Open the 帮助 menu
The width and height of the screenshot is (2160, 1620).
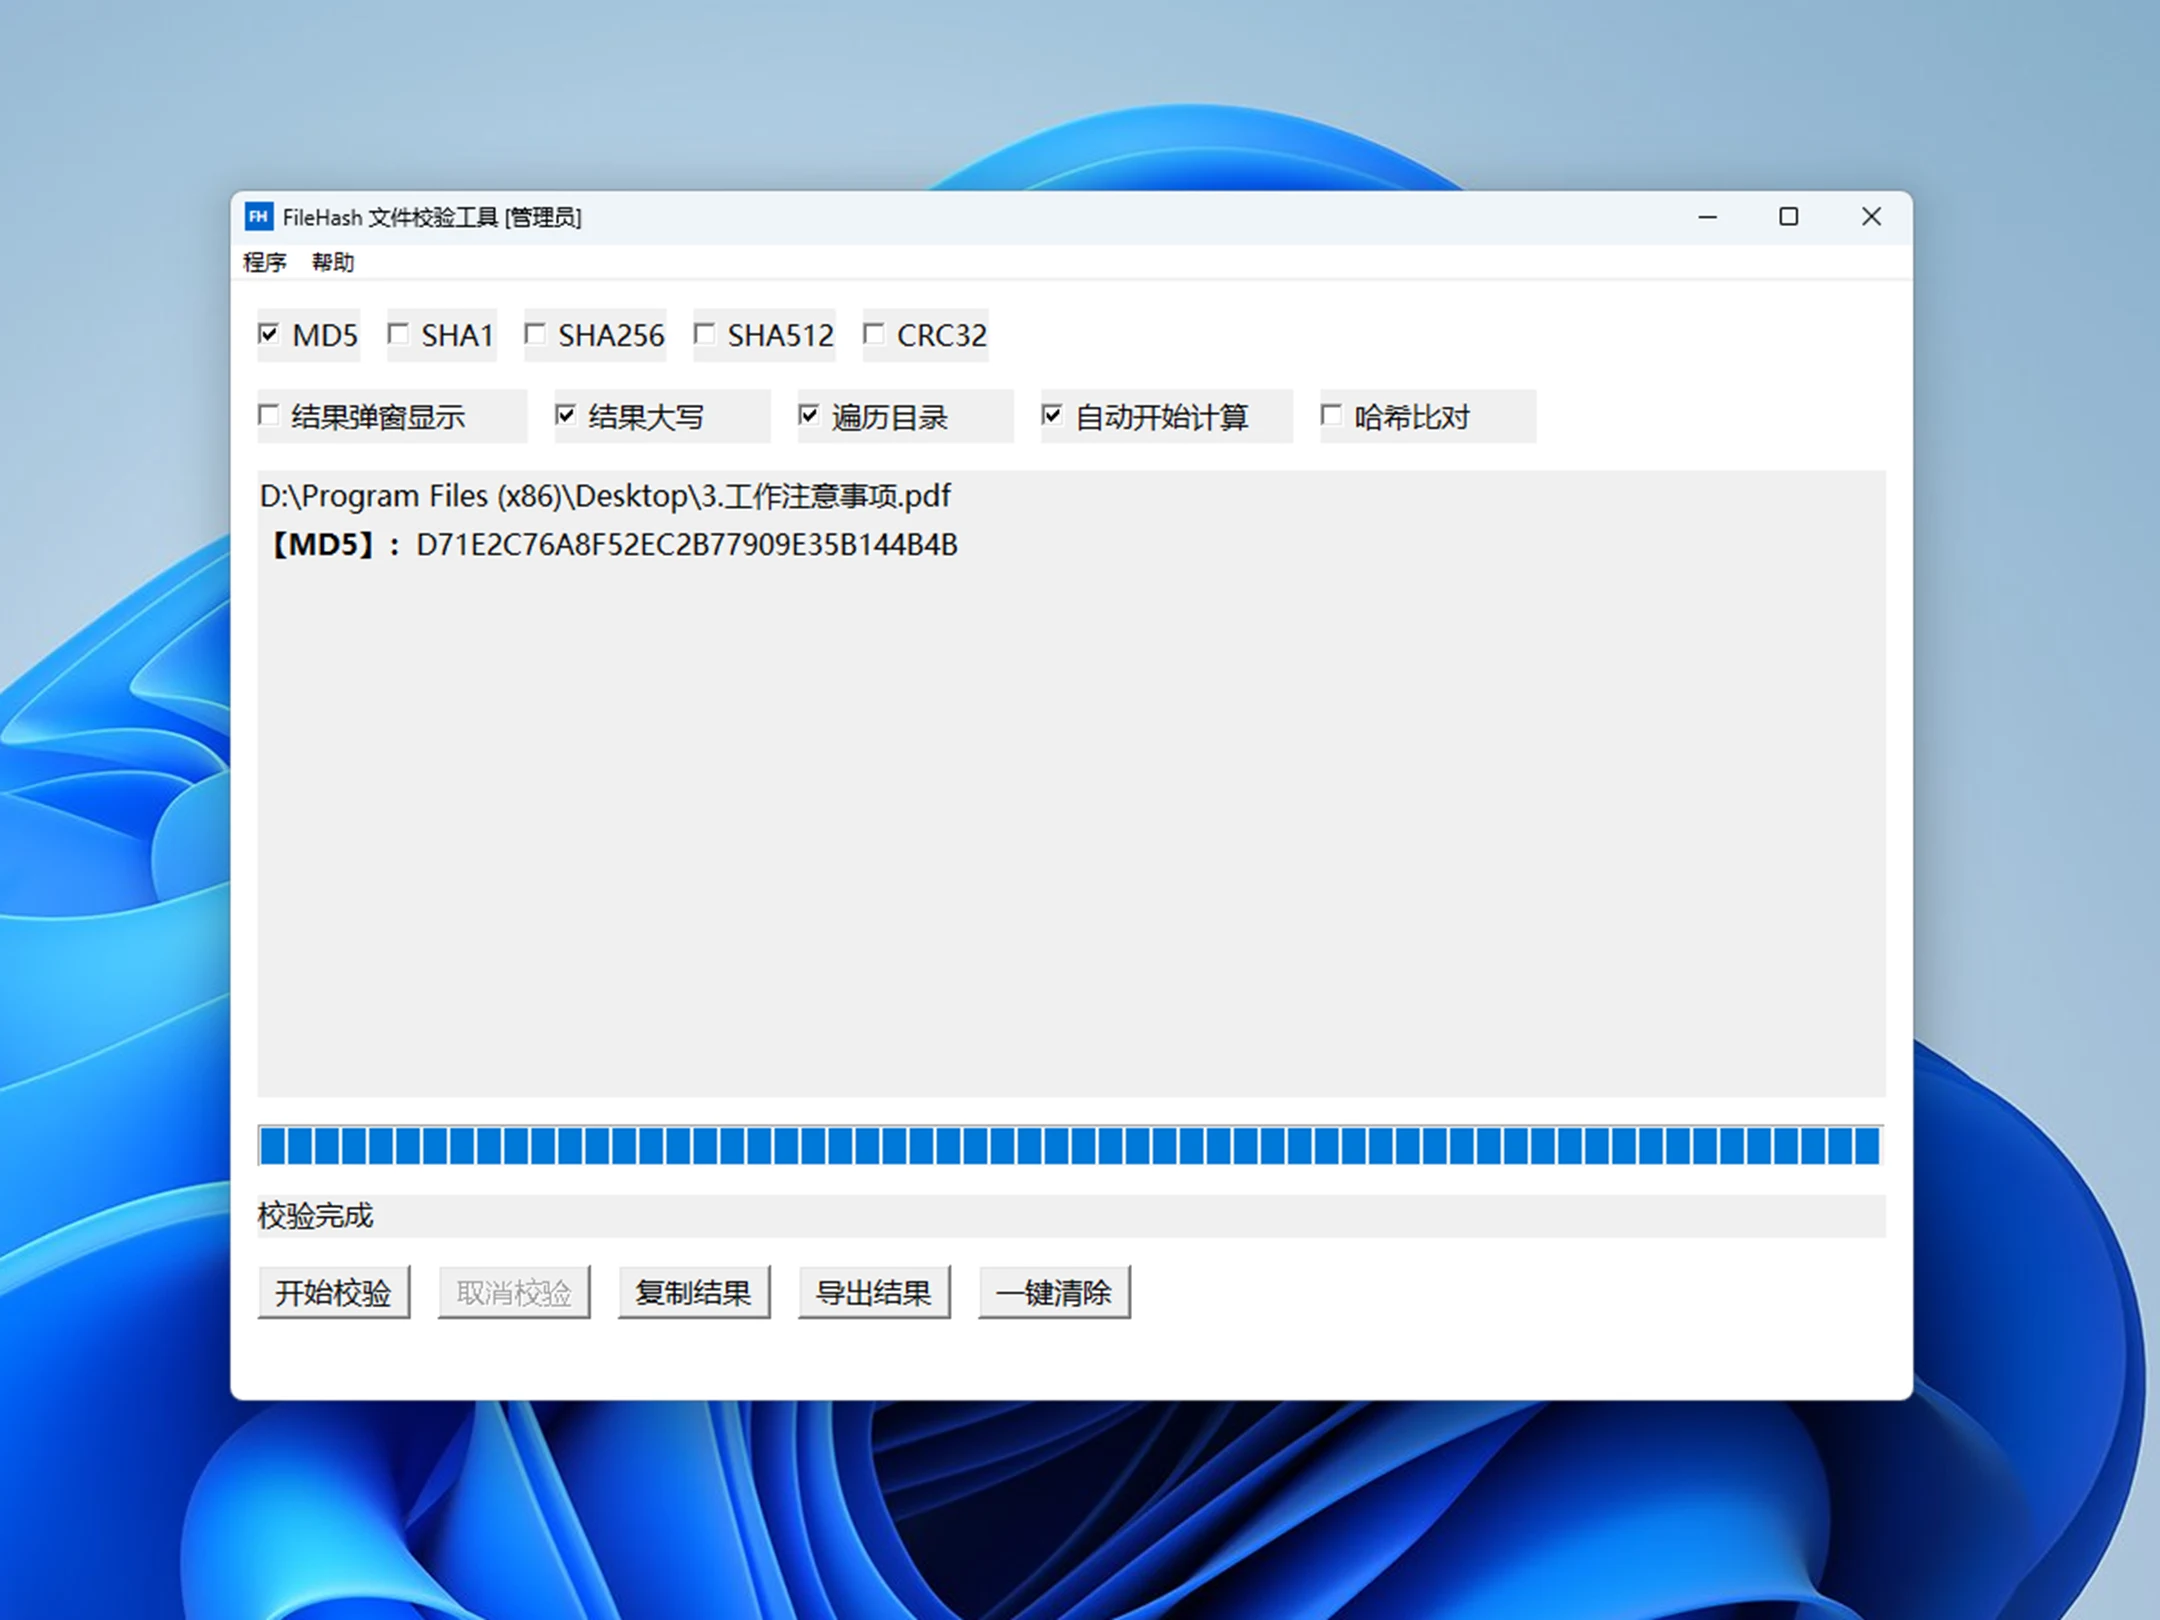[333, 262]
